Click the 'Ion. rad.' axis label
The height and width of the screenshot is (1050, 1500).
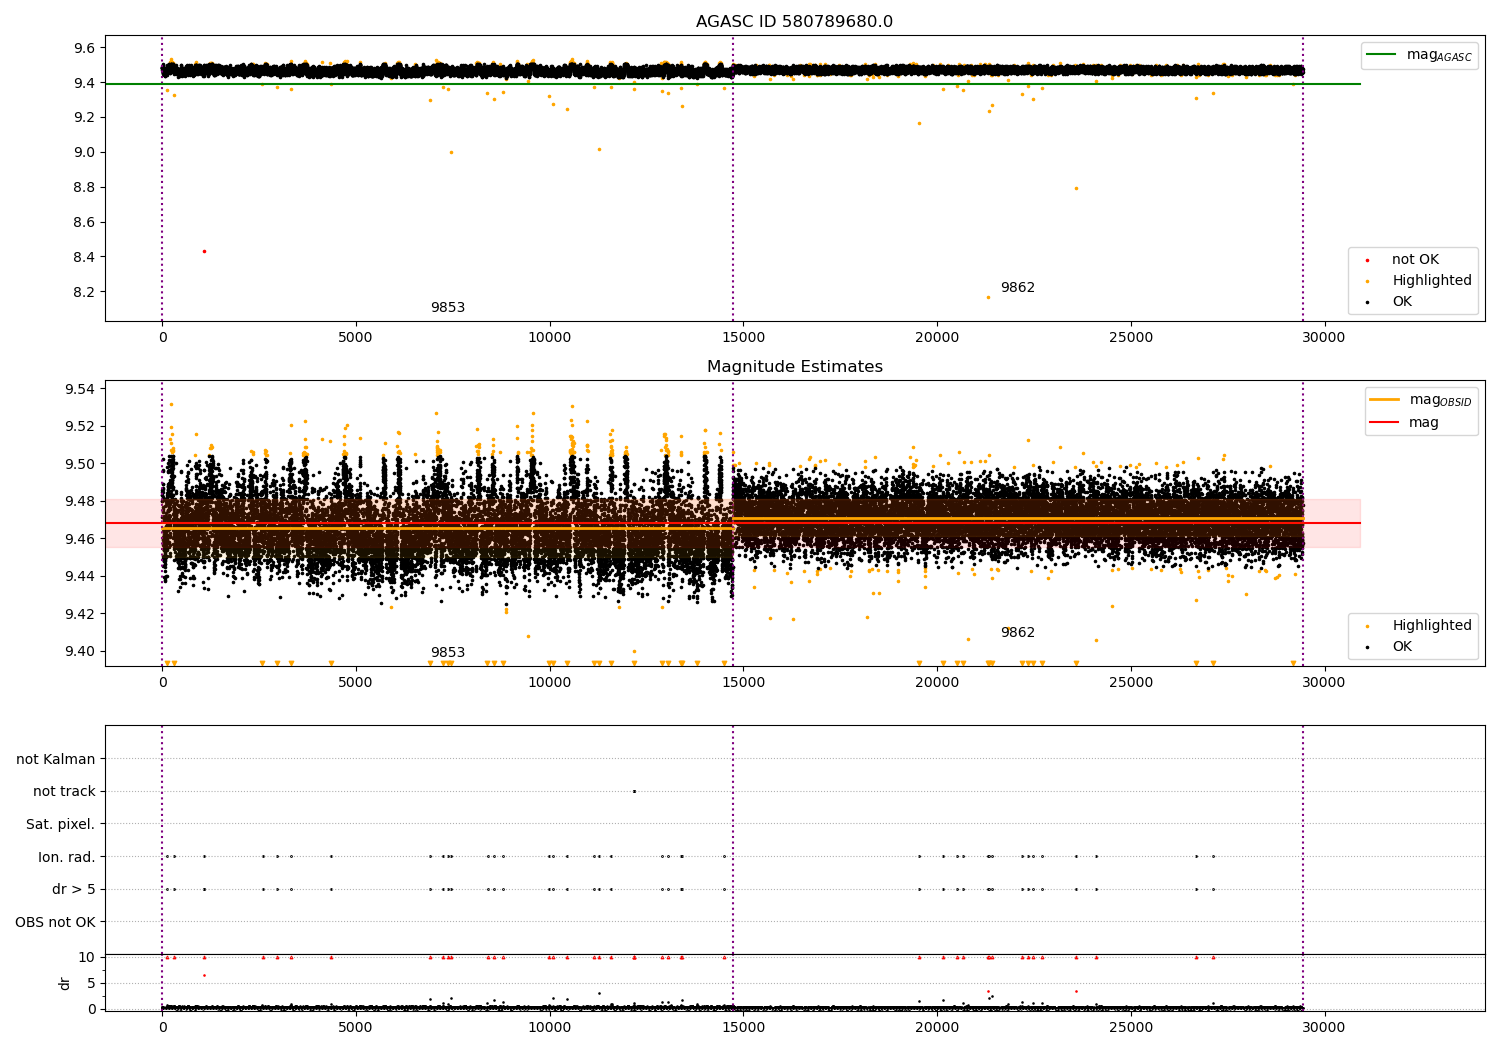(67, 857)
